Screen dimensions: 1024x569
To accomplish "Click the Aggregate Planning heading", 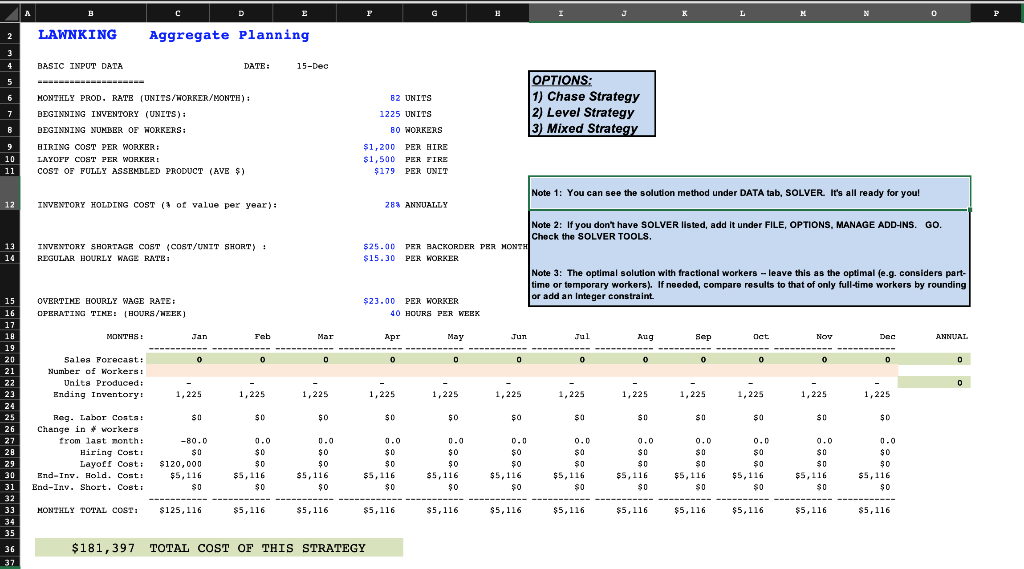I will (x=229, y=35).
